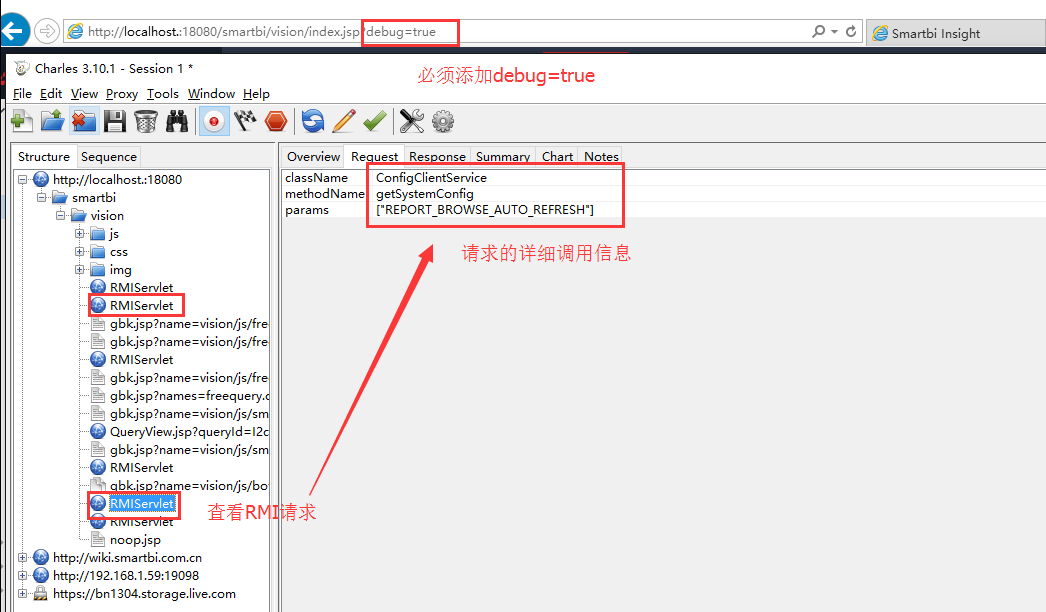The height and width of the screenshot is (612, 1046).
Task: Click the address bar search magnifier icon
Action: click(x=819, y=31)
